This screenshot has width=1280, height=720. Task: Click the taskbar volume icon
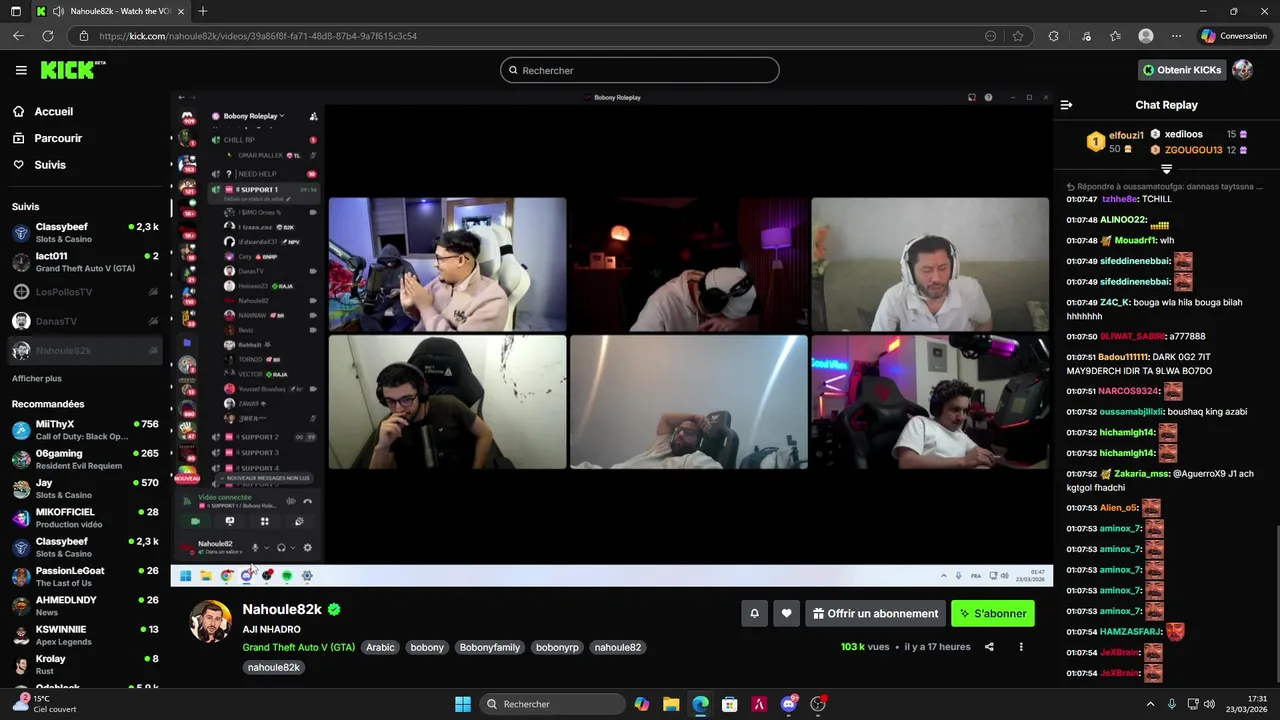[1209, 704]
